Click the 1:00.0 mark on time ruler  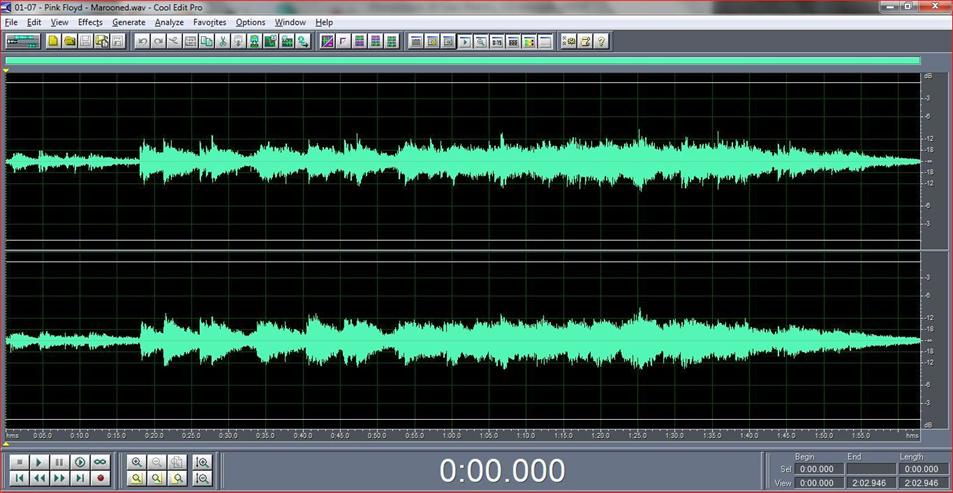coord(451,435)
